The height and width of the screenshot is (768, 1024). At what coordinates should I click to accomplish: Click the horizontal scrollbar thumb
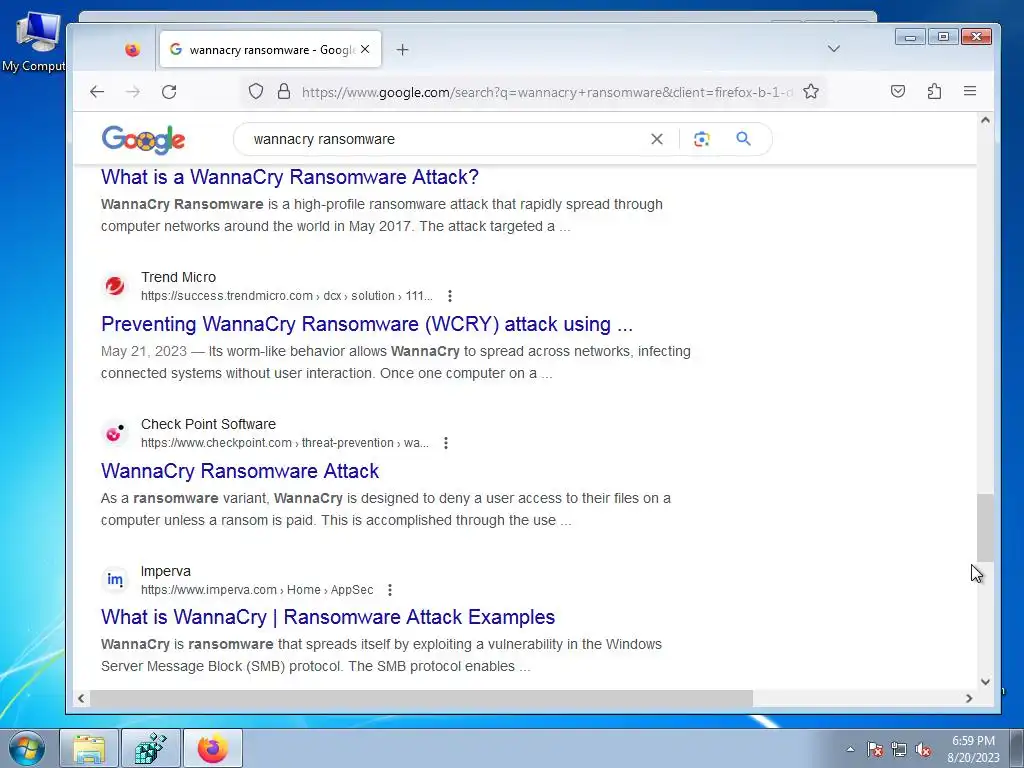pyautogui.click(x=421, y=698)
